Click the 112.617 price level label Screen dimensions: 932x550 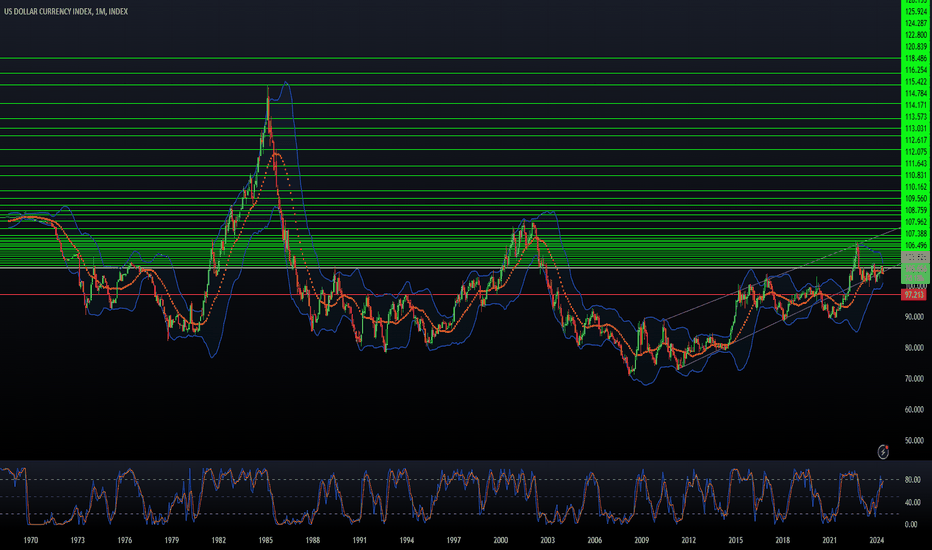916,140
